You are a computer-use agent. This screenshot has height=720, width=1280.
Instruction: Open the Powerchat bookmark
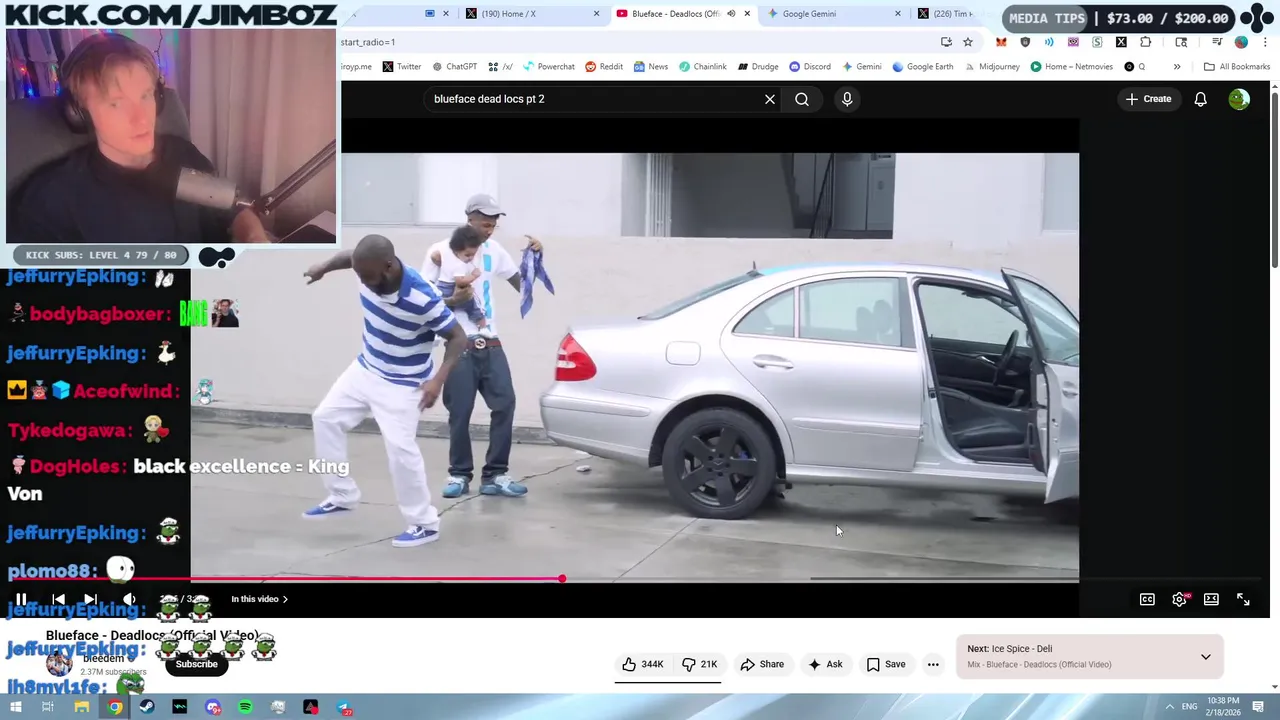tap(548, 67)
